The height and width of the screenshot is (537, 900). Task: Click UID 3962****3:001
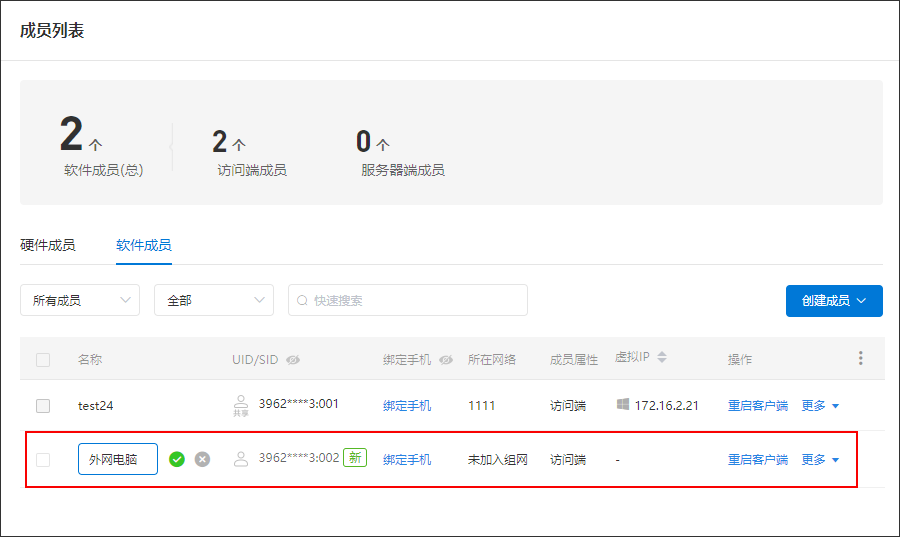point(298,403)
